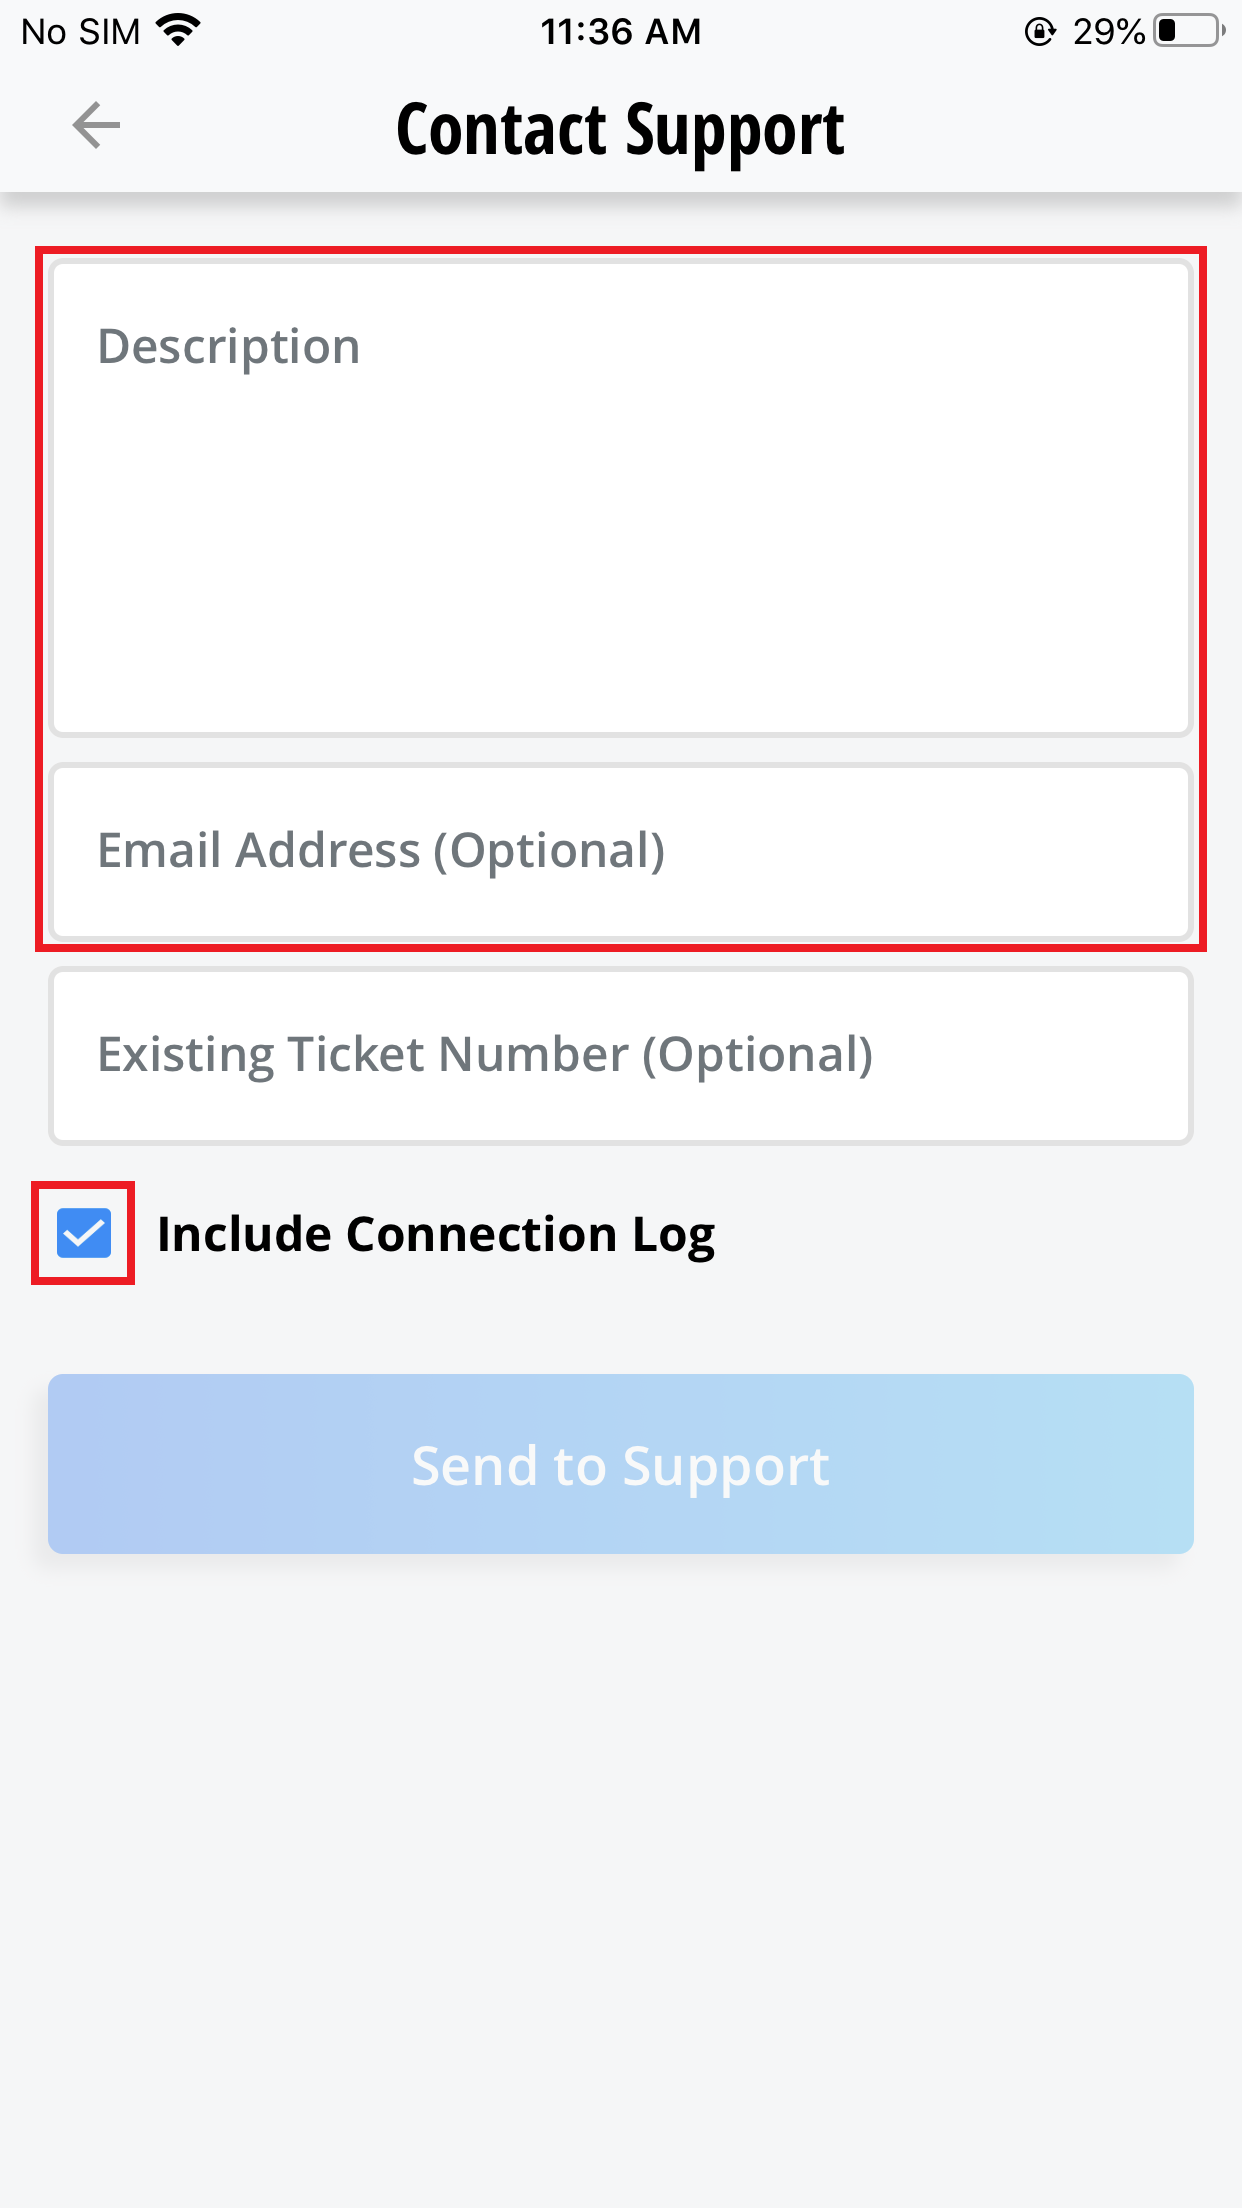This screenshot has width=1242, height=2208.
Task: Tap the Wi-Fi status icon
Action: coord(179,31)
